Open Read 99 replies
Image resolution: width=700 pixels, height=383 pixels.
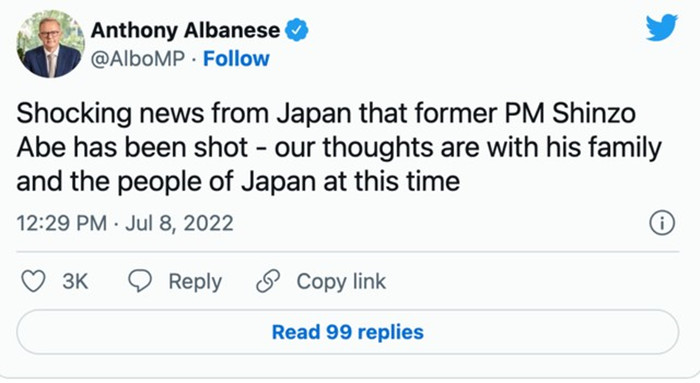pos(348,332)
